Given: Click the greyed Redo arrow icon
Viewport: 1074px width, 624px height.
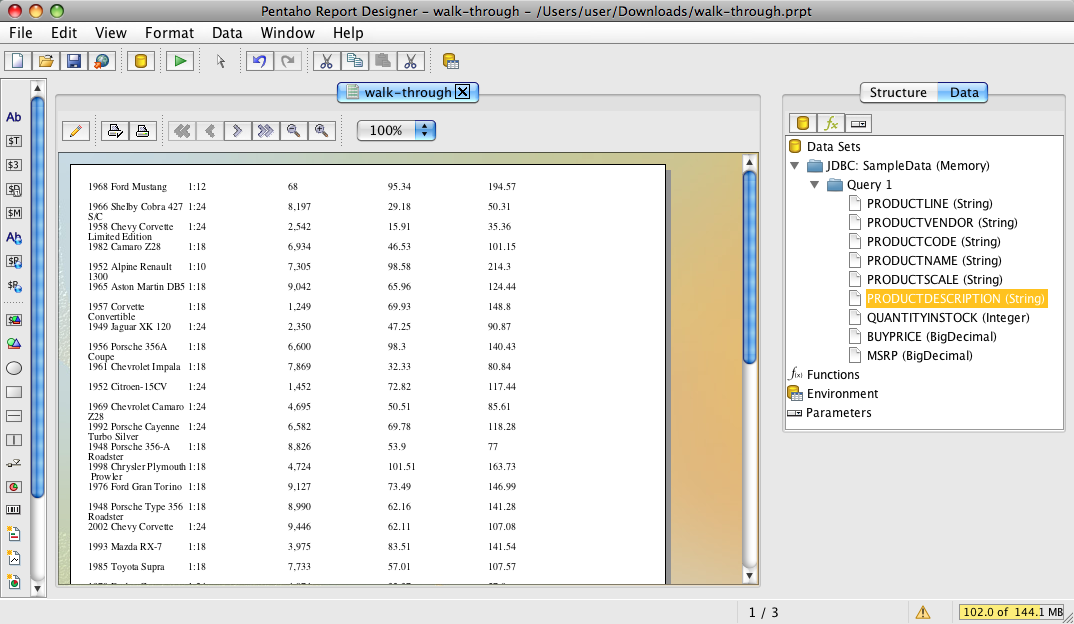Looking at the screenshot, I should 288,61.
